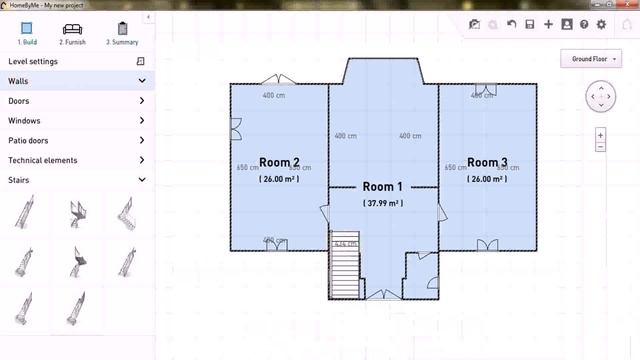Open the Ground Floor dropdown
Image resolution: width=640 pixels, height=360 pixels.
[591, 59]
